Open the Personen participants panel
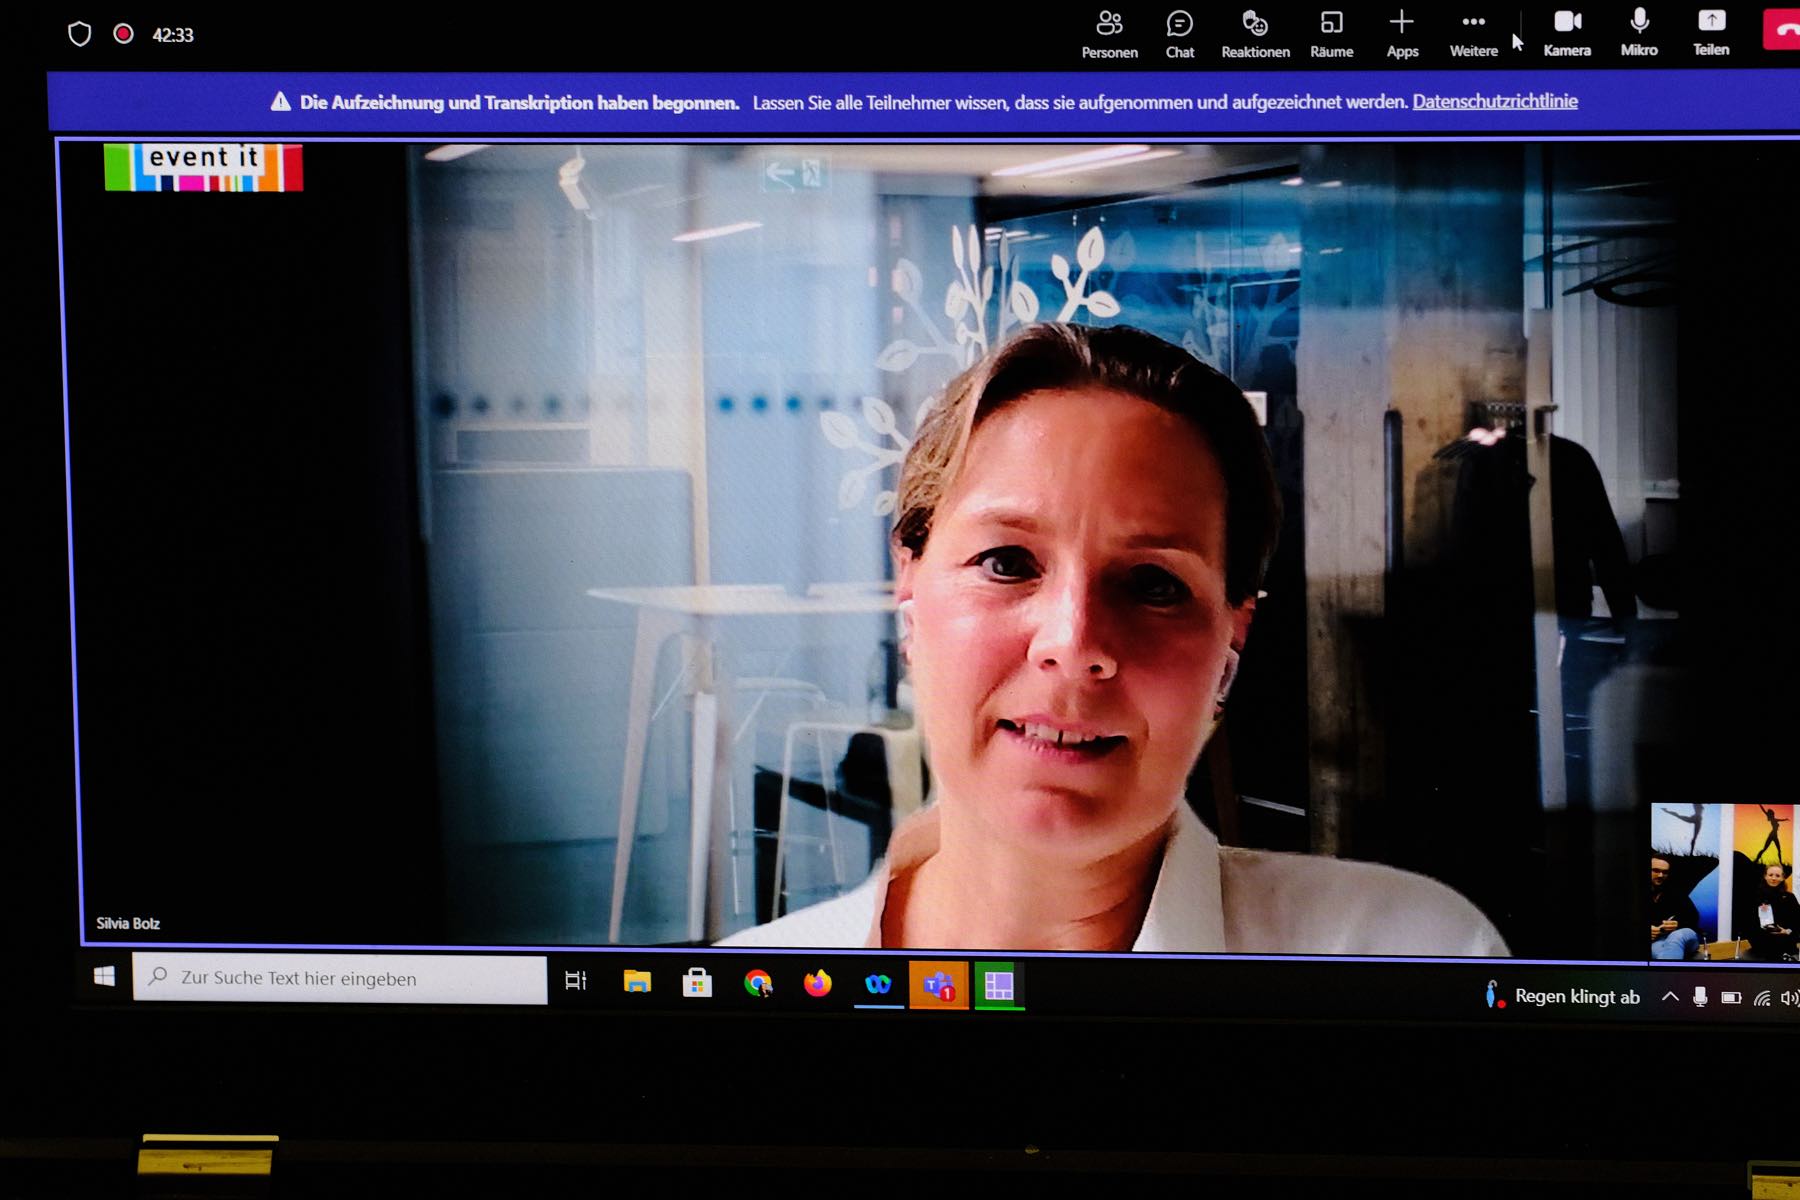This screenshot has width=1800, height=1200. [1109, 34]
